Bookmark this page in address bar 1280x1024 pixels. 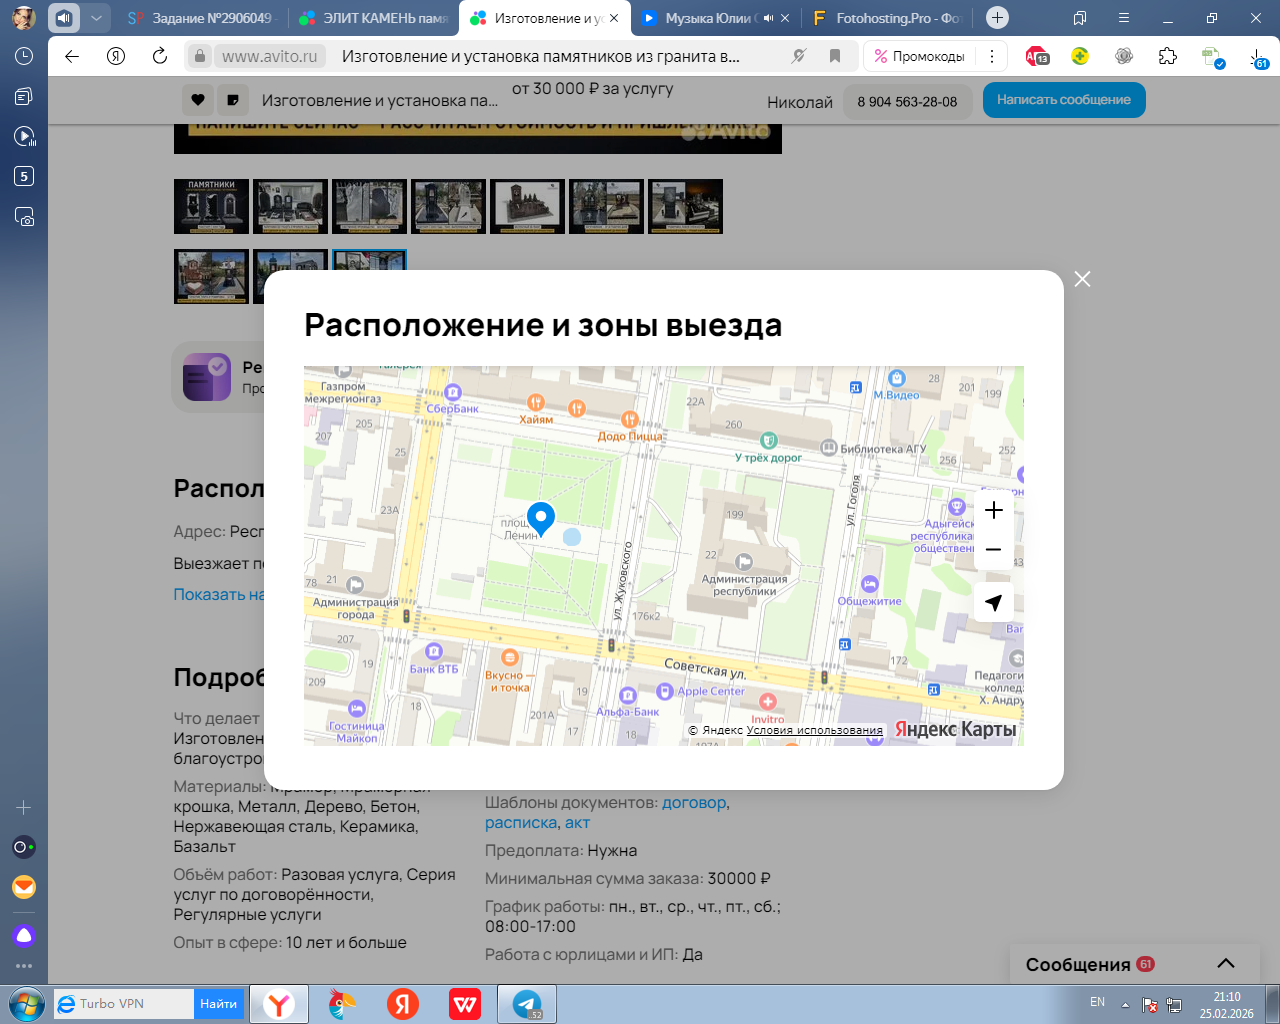[x=835, y=56]
